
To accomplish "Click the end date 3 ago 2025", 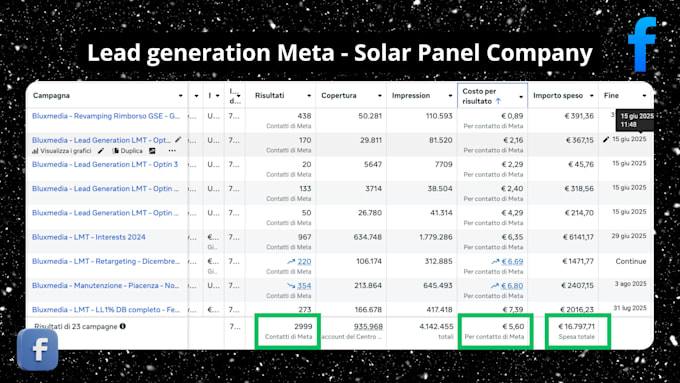I will (x=631, y=284).
